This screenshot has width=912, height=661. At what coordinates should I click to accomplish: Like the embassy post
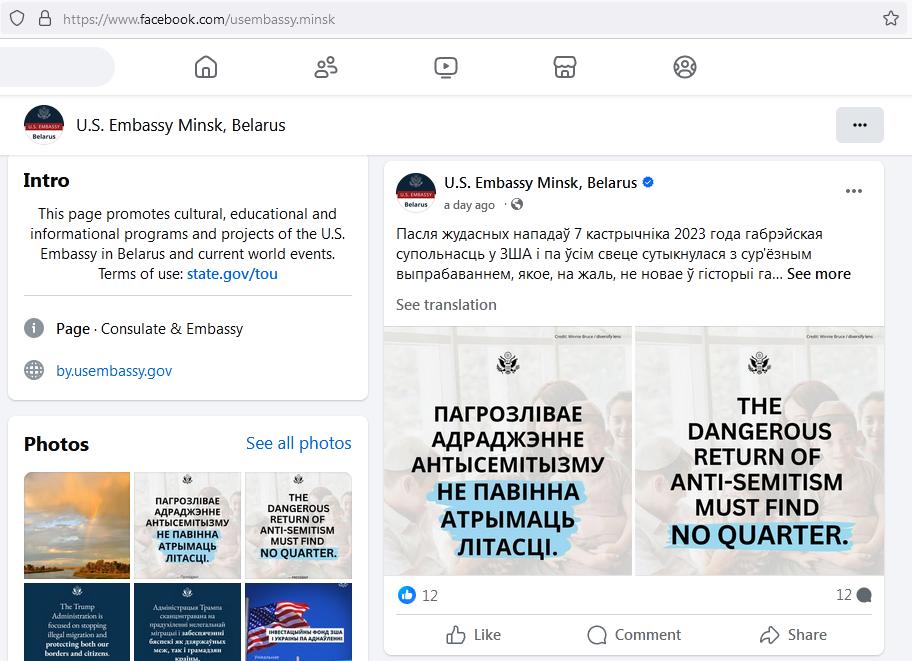(473, 635)
